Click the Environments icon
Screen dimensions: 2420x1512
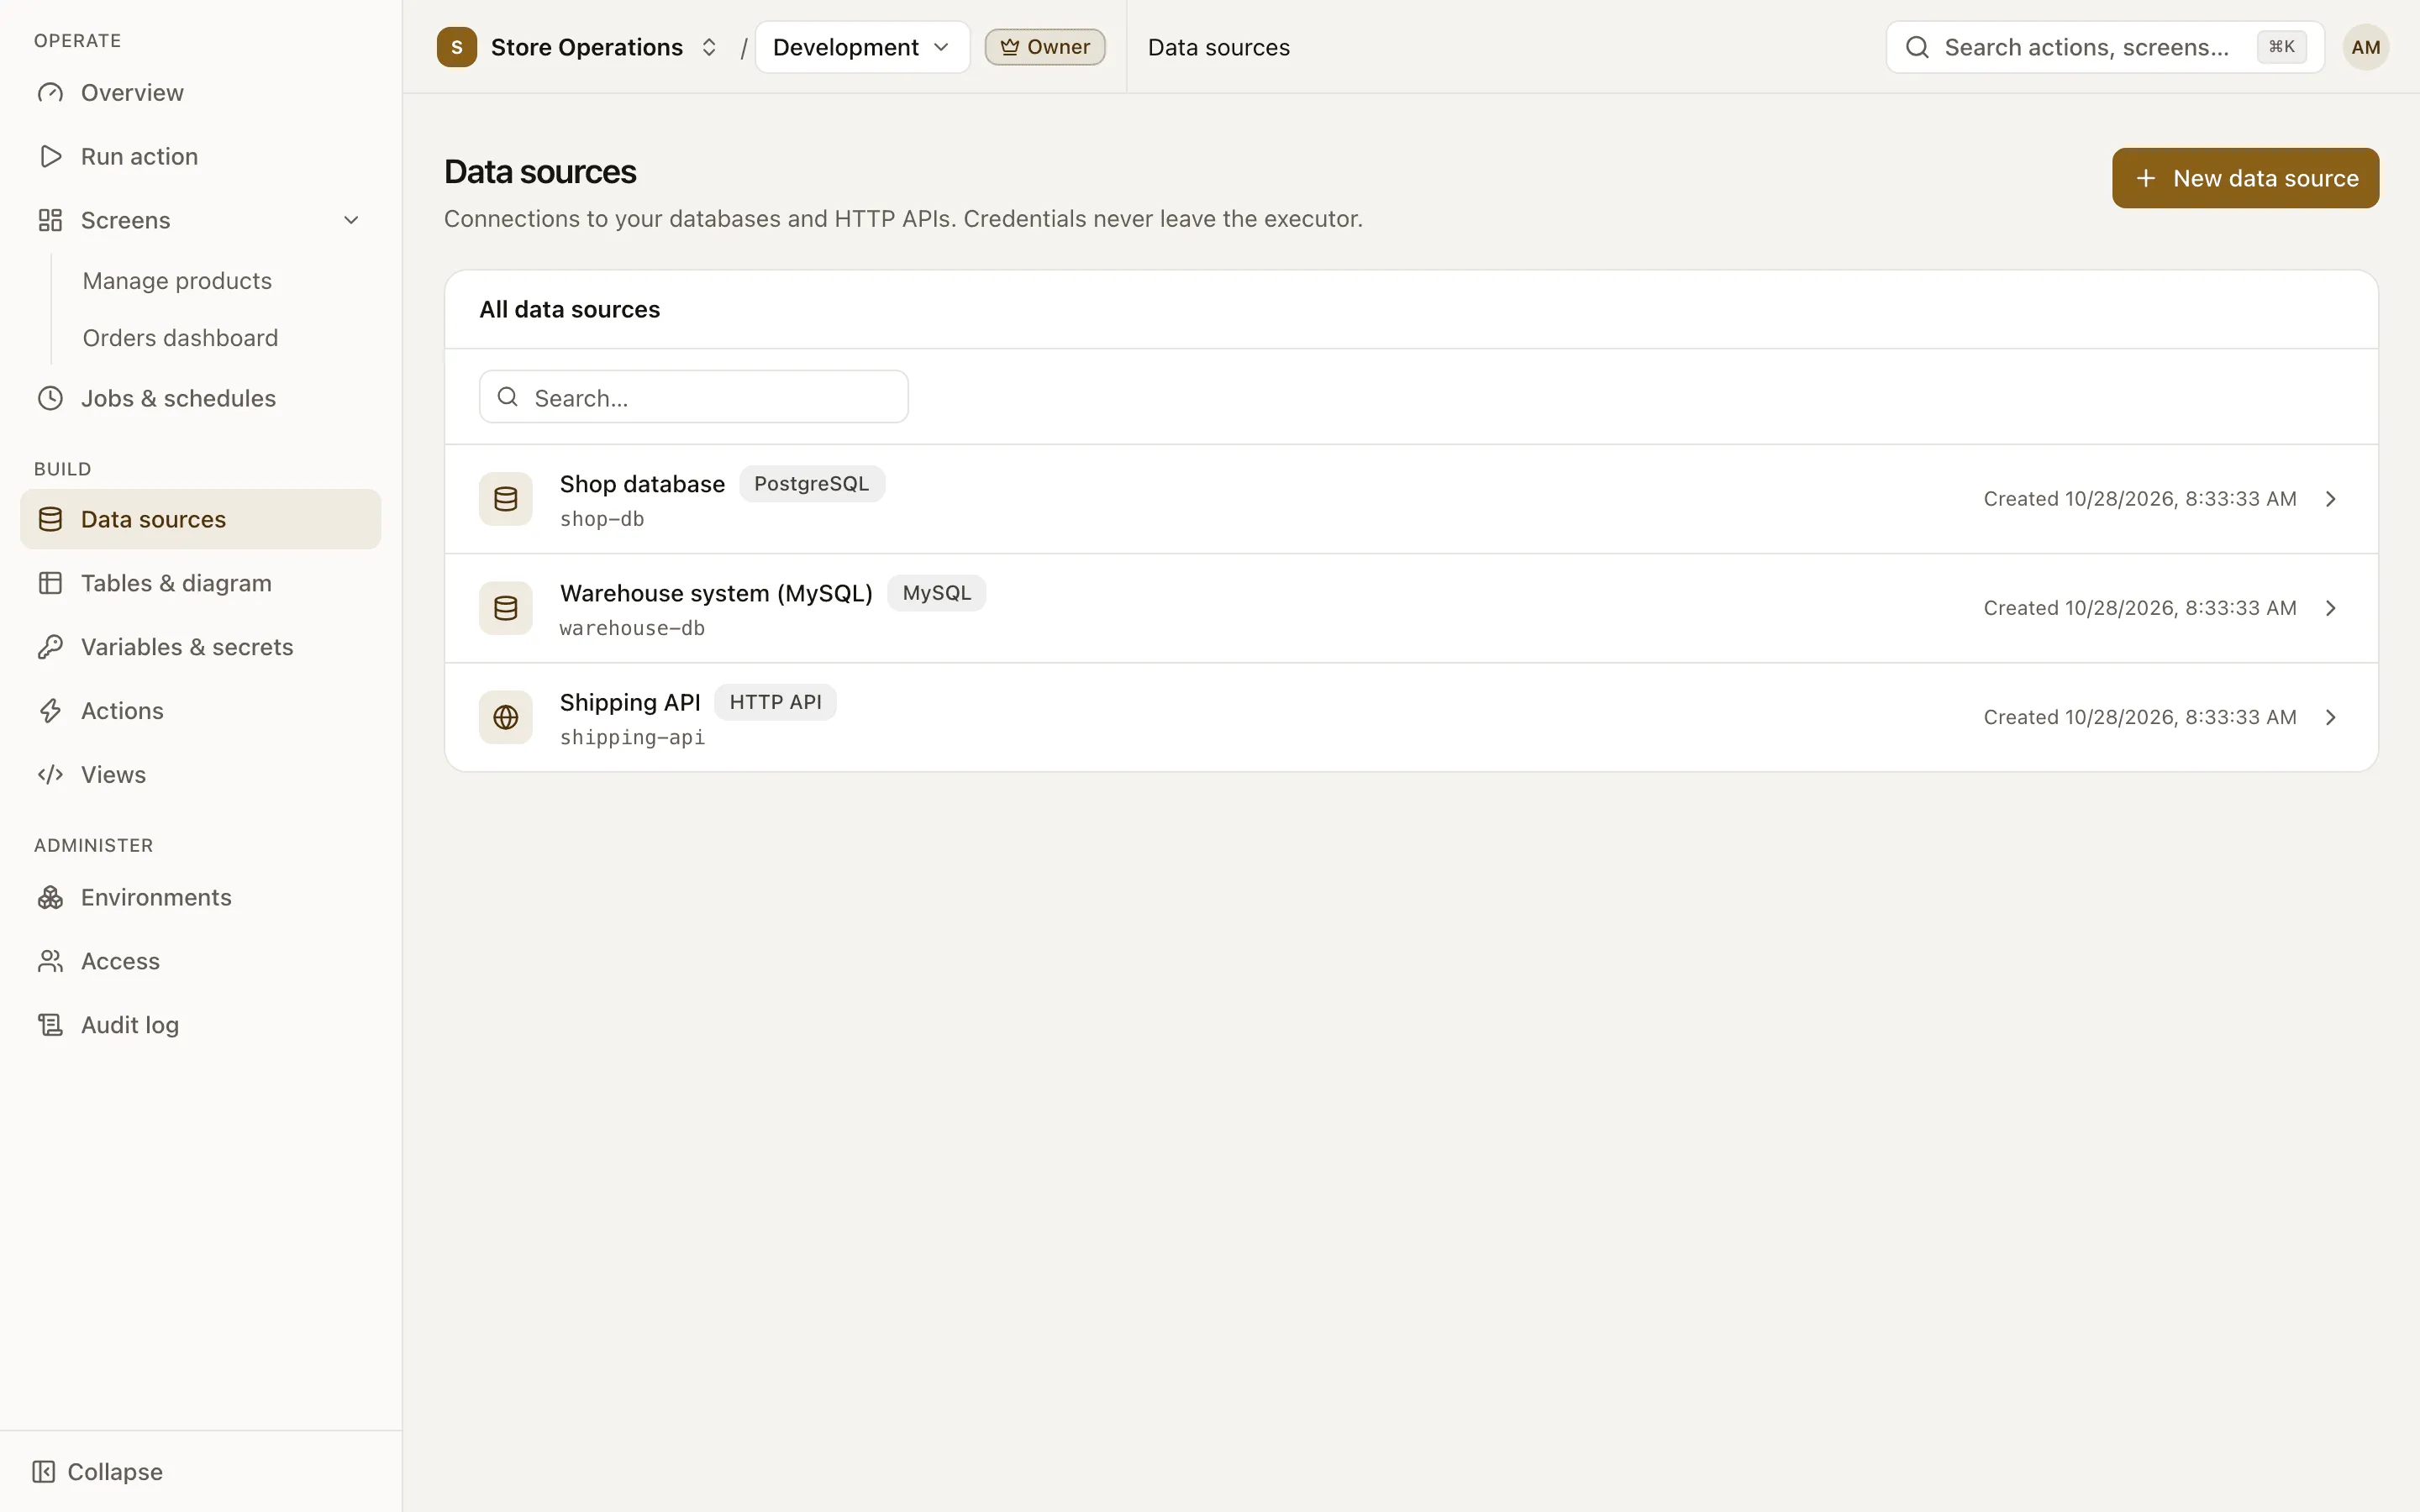tap(50, 897)
